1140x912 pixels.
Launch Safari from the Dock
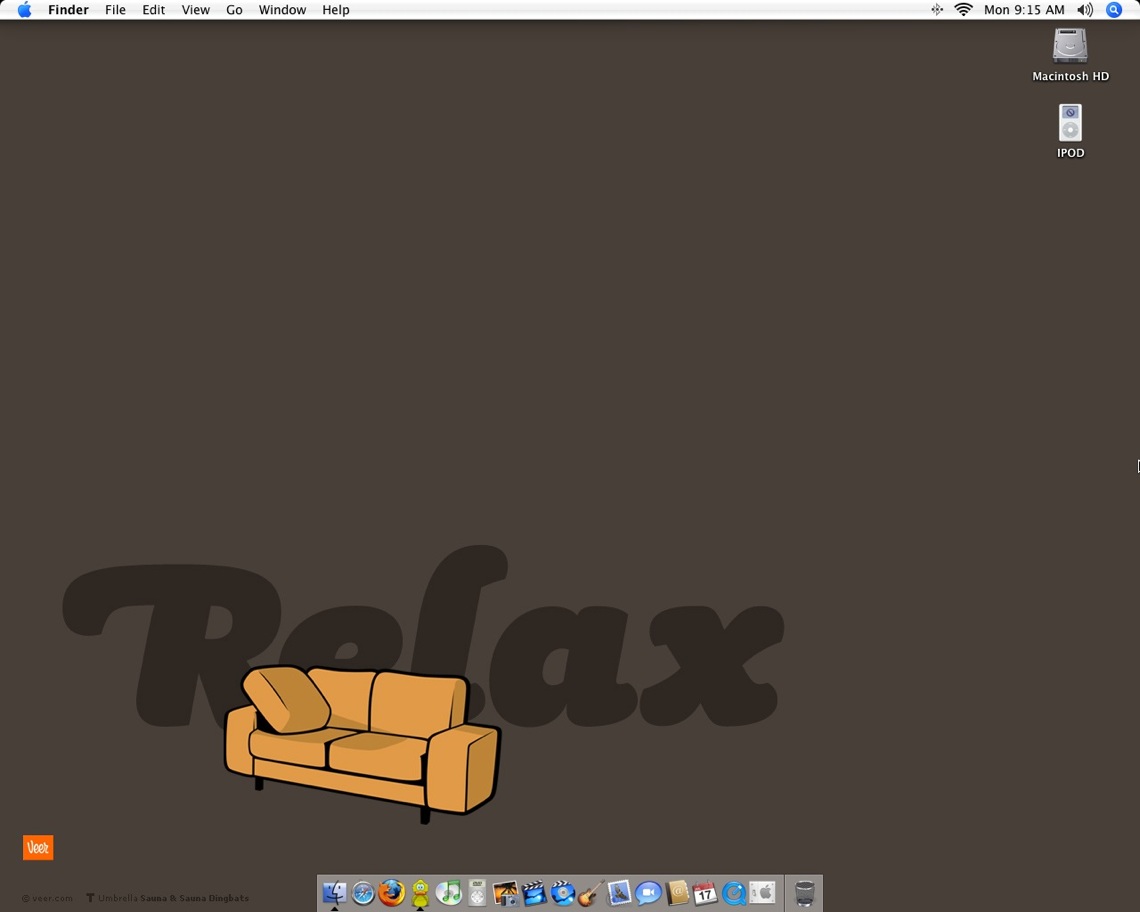click(x=363, y=893)
